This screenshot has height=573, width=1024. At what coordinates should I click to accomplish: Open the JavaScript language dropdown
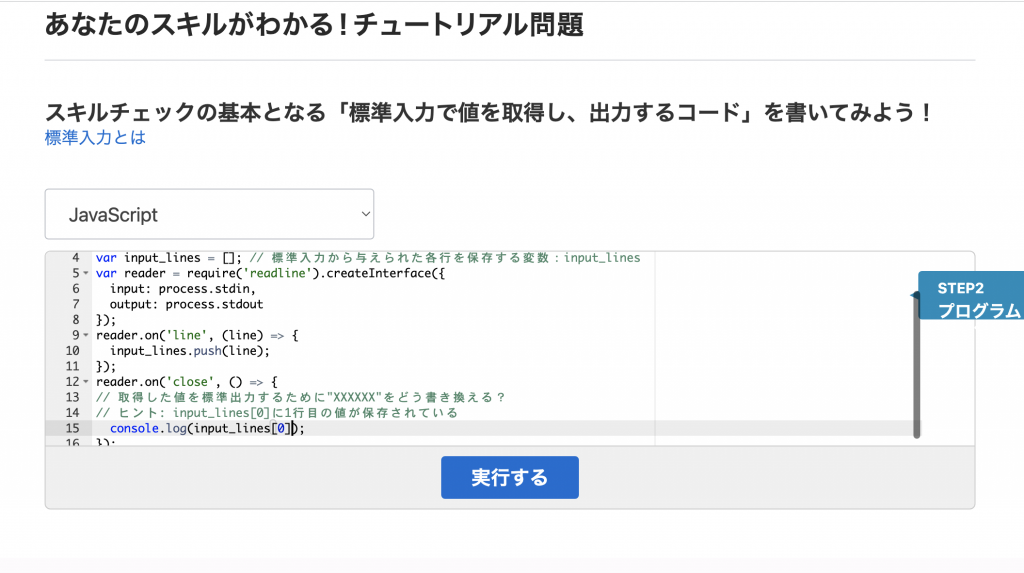point(209,214)
